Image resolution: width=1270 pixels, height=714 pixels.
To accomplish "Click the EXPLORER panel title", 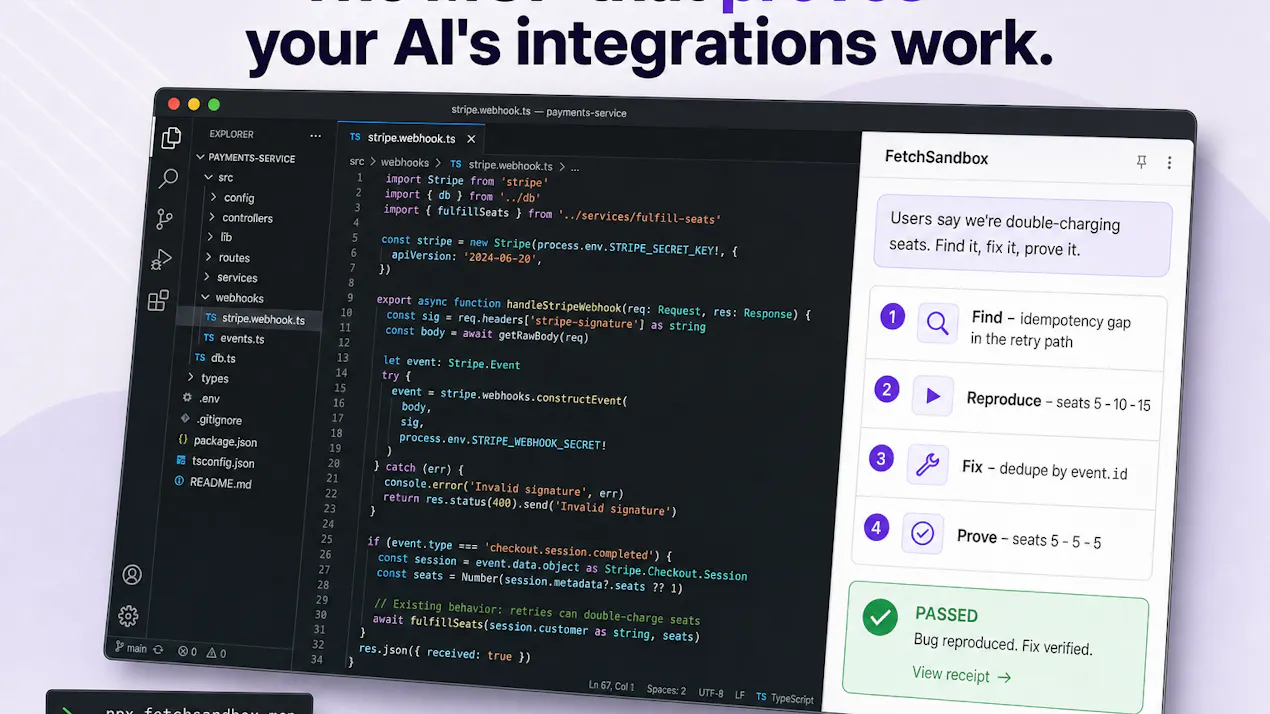I will tap(231, 134).
